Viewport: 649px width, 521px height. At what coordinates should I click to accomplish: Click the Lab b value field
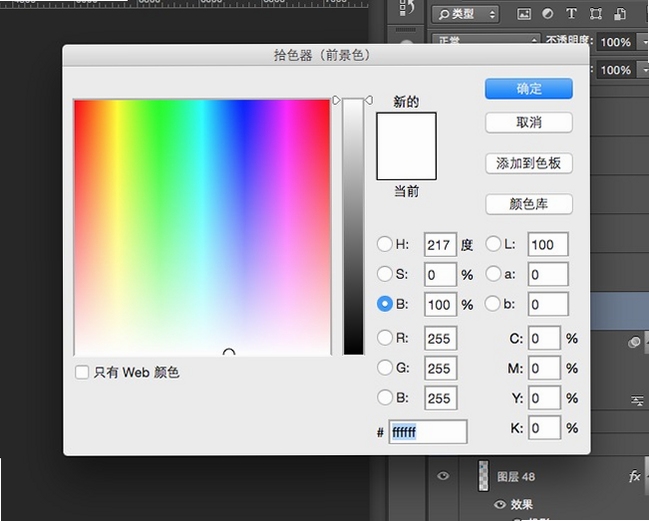[548, 305]
